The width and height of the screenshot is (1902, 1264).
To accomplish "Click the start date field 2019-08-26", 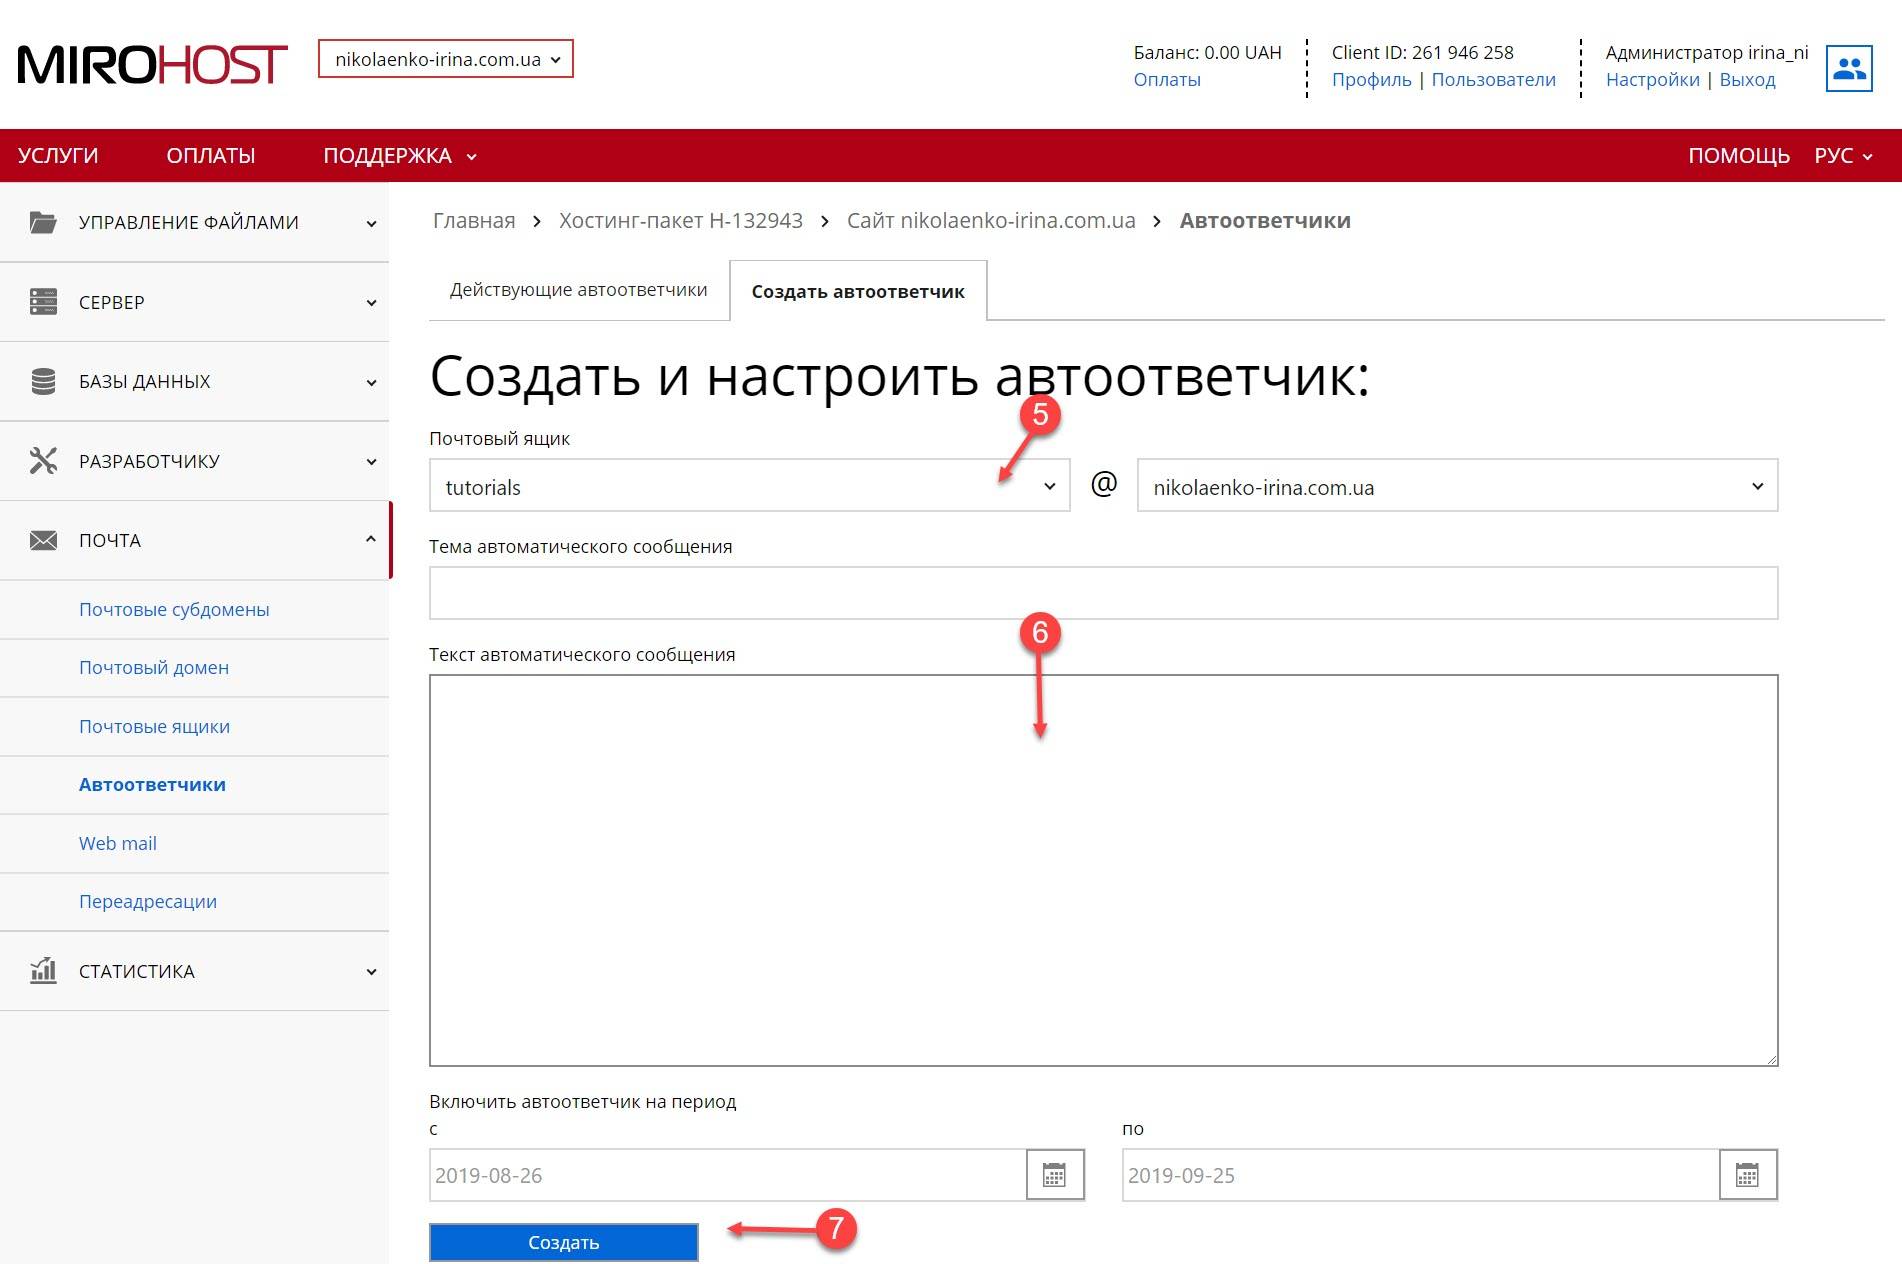I will (x=728, y=1175).
